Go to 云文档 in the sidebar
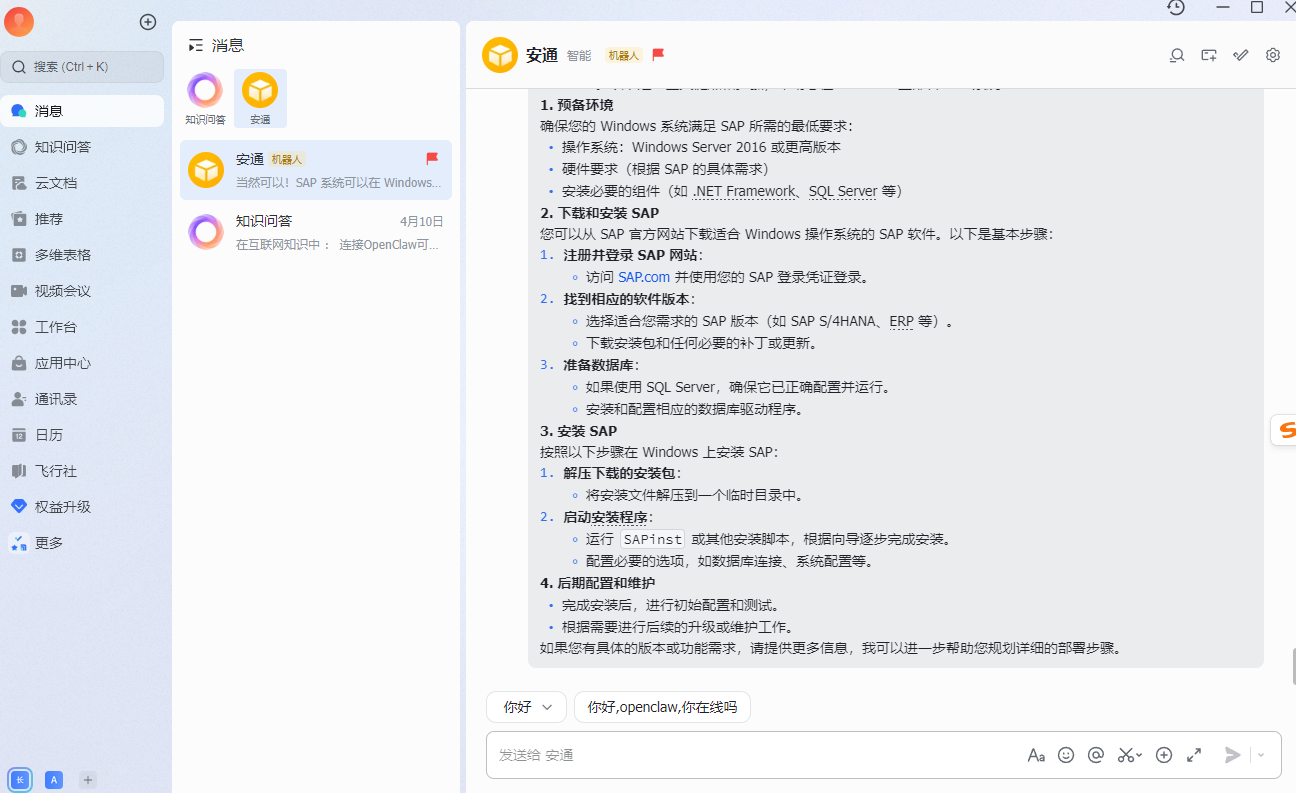This screenshot has width=1296, height=793. point(83,183)
